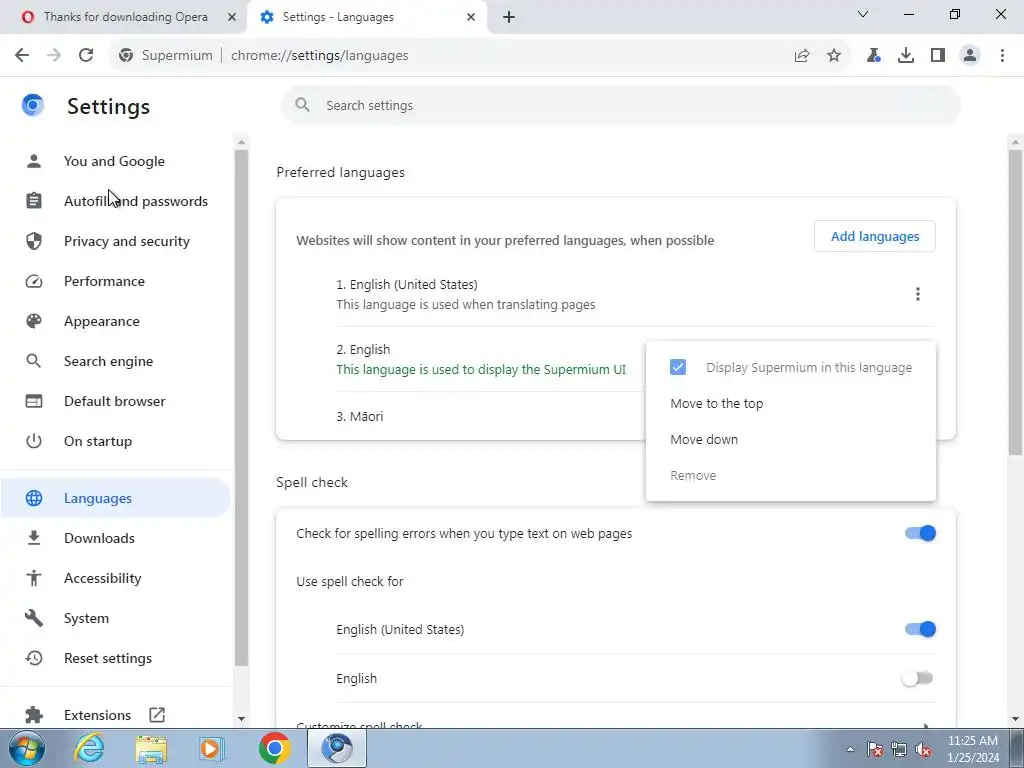Launch Internet Explorer from the taskbar

pyautogui.click(x=89, y=748)
